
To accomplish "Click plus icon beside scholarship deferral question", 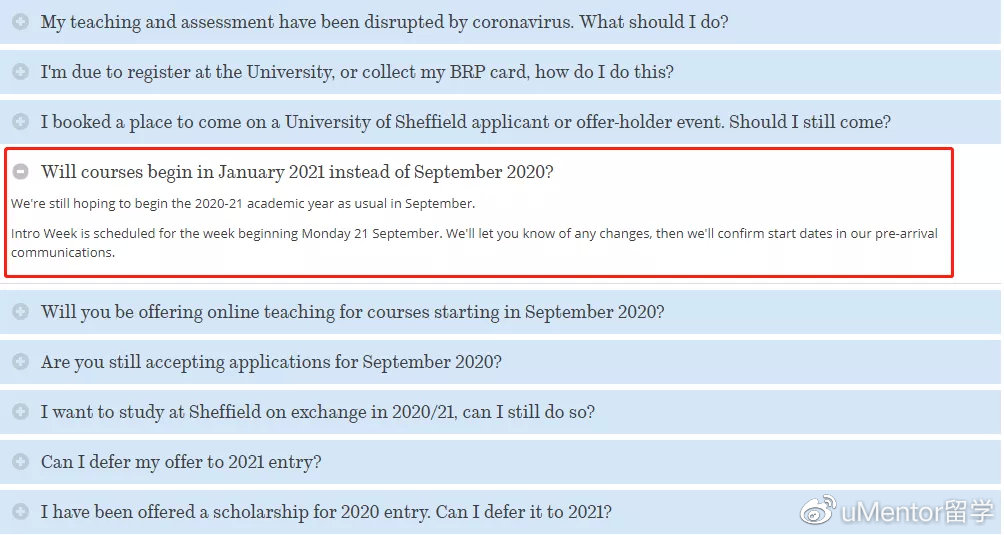I will [x=20, y=511].
